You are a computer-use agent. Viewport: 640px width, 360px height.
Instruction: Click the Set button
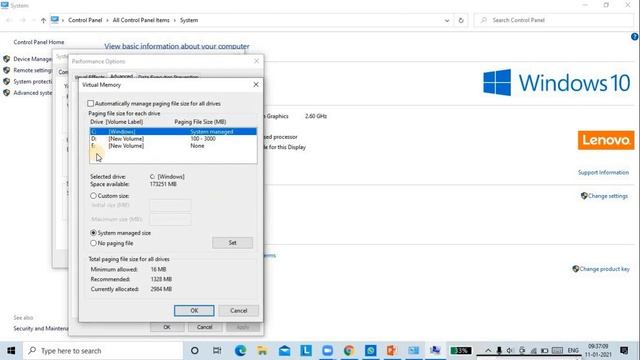232,243
